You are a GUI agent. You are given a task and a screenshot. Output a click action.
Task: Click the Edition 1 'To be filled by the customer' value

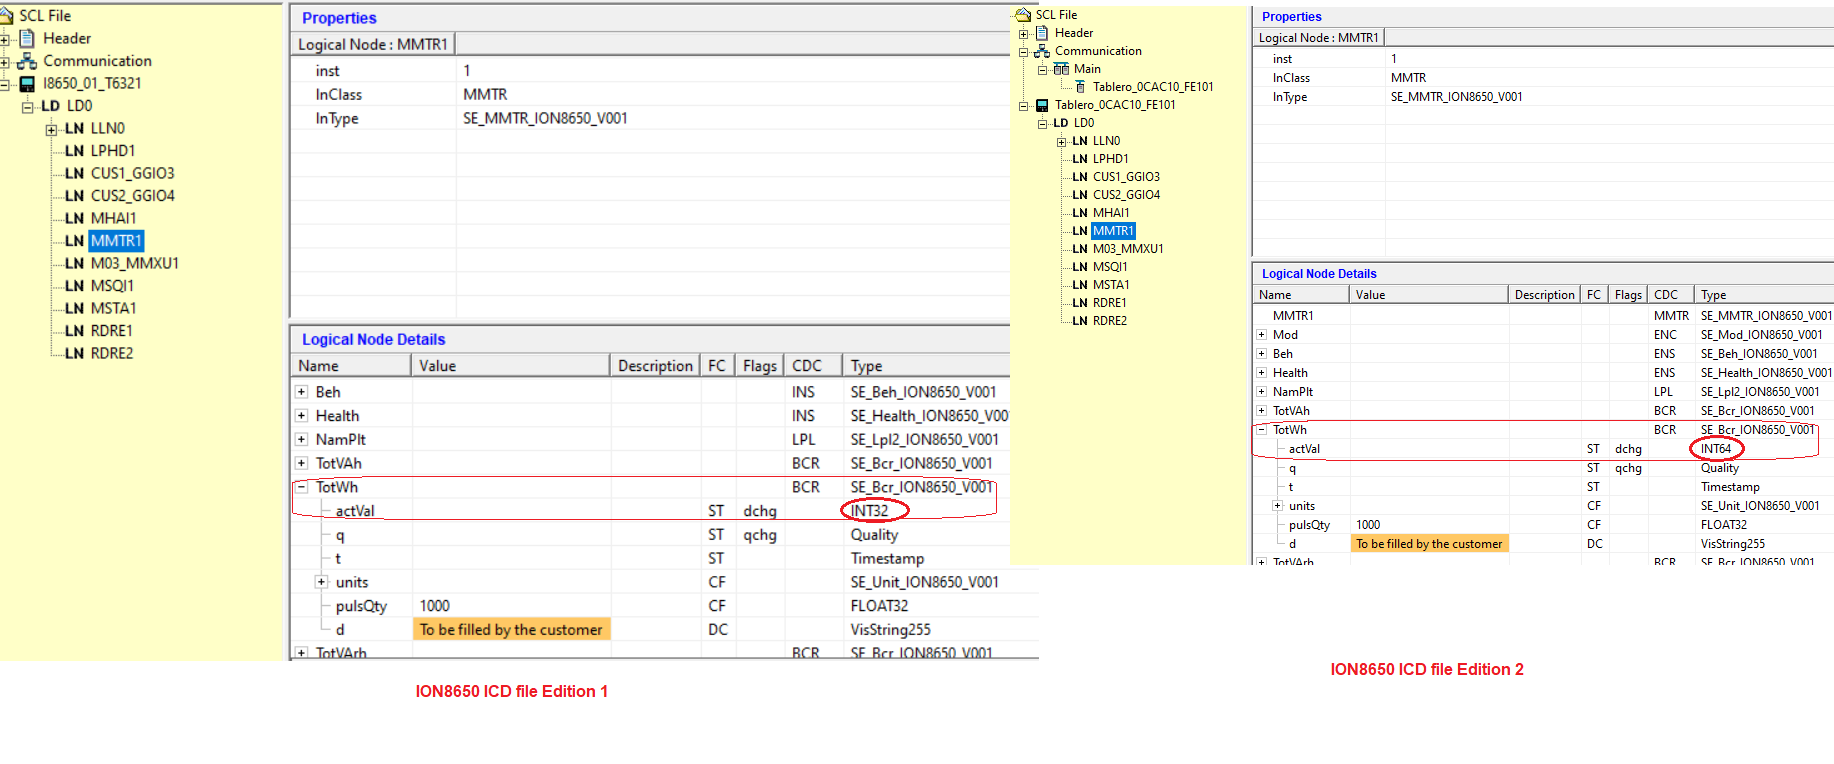tap(511, 630)
